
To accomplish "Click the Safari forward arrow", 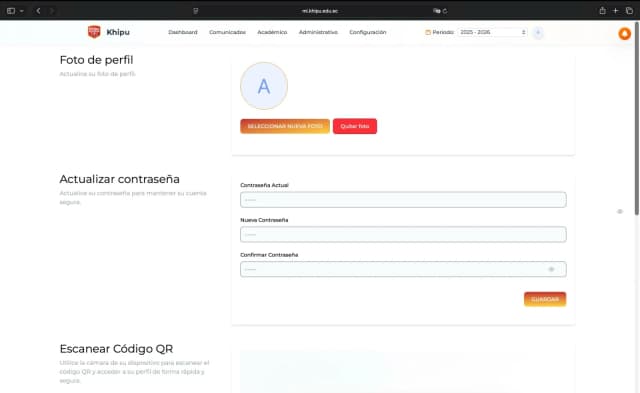I will [x=52, y=11].
